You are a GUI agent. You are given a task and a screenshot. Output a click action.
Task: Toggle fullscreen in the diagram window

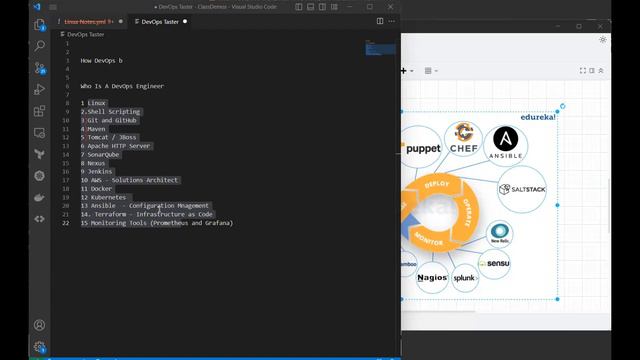coord(582,71)
